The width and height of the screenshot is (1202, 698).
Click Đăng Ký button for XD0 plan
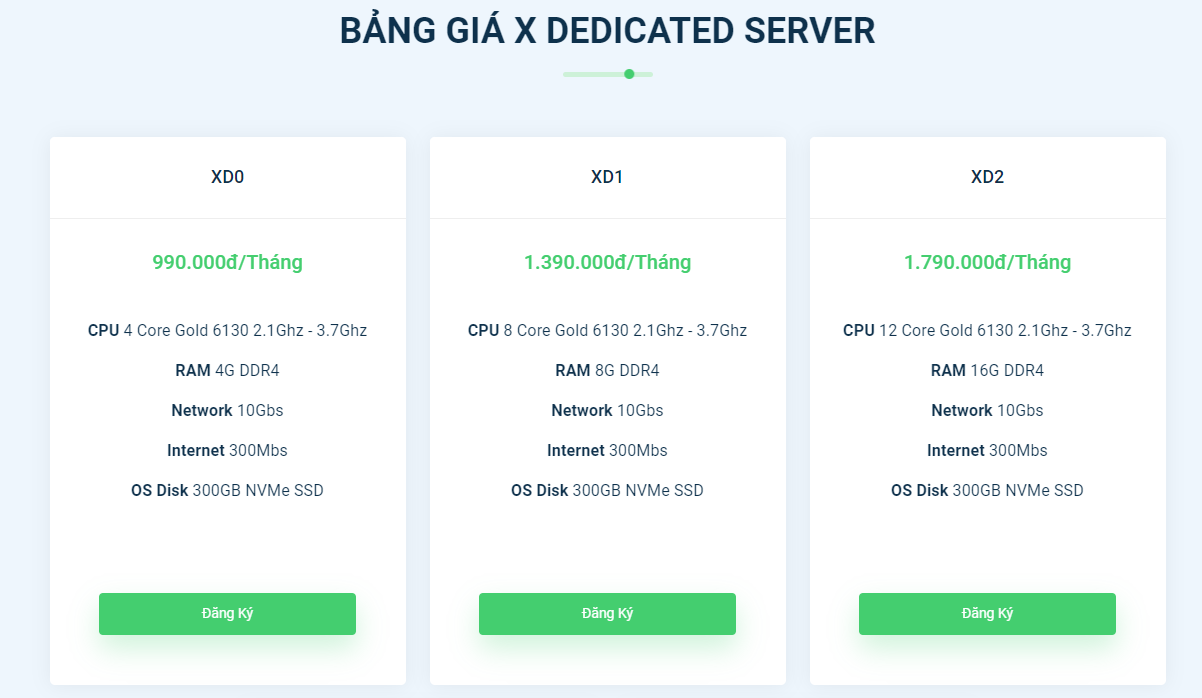tap(227, 613)
